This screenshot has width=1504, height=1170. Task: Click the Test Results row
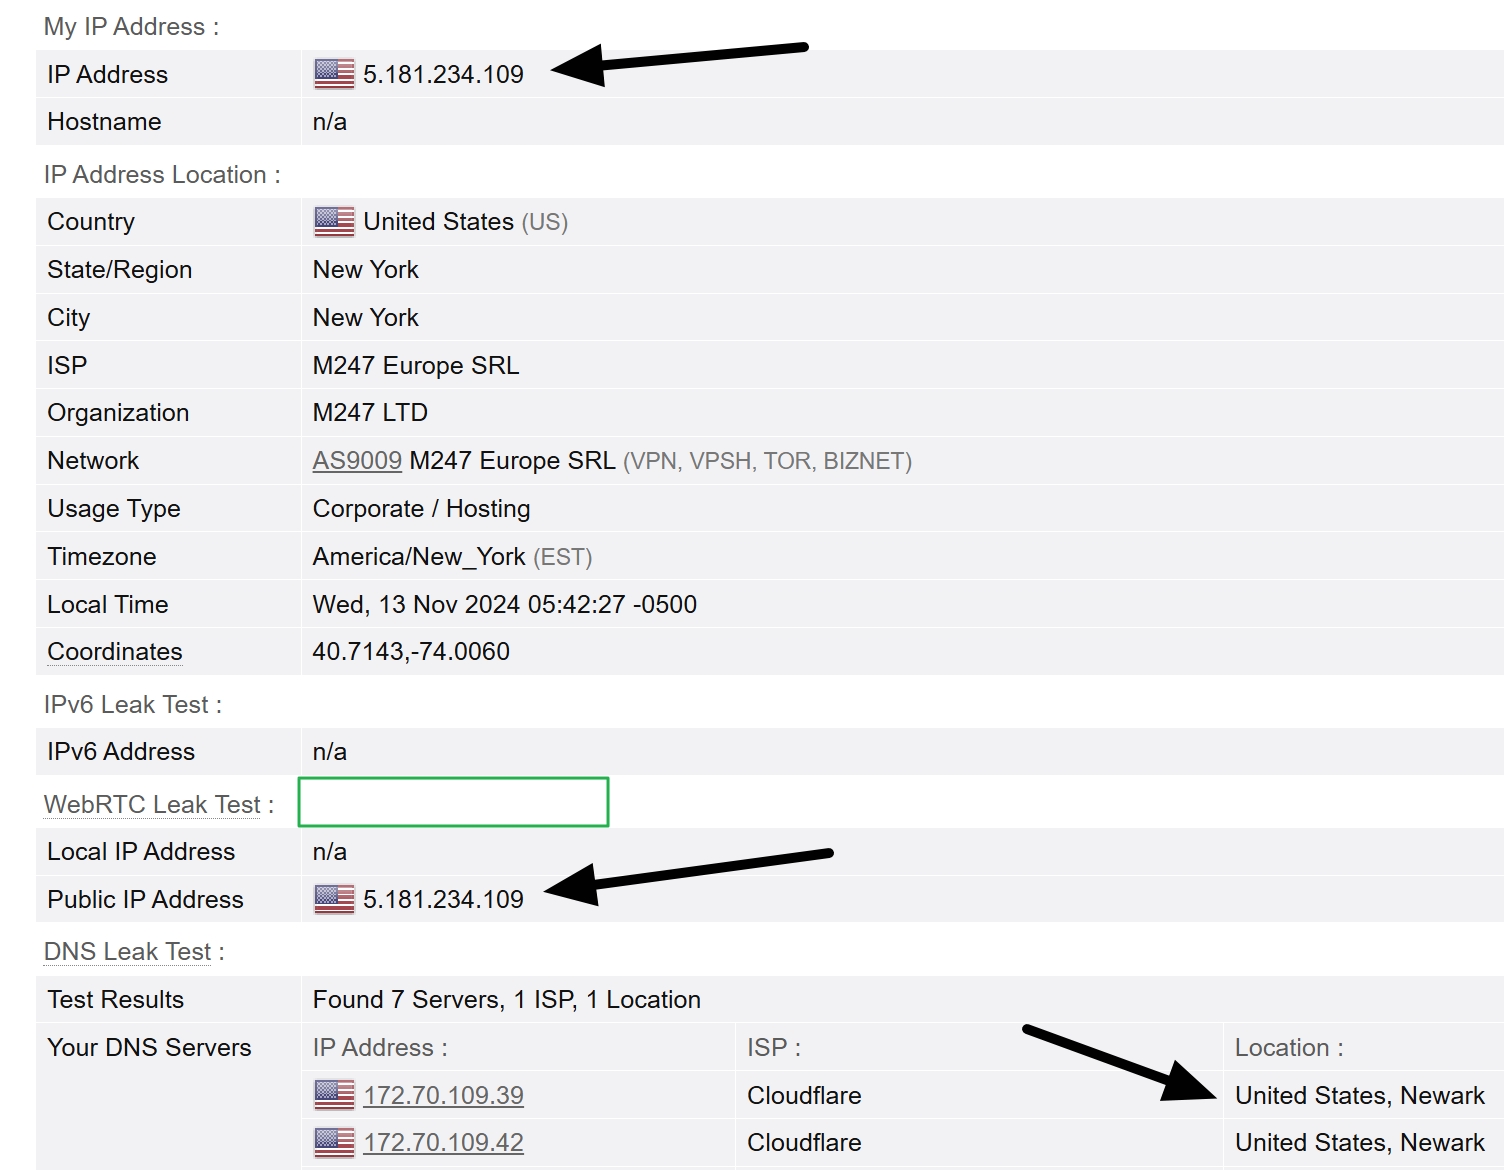pos(505,999)
